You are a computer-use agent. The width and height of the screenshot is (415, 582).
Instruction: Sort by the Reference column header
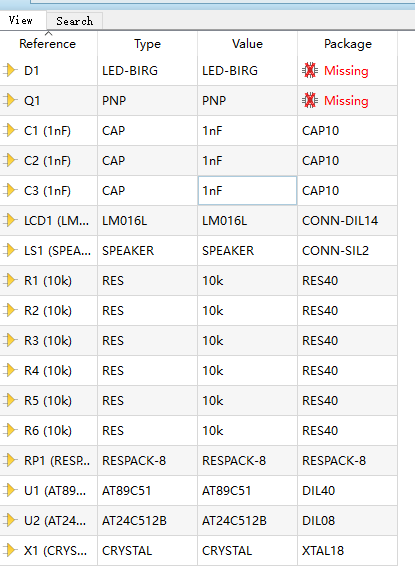pyautogui.click(x=48, y=44)
